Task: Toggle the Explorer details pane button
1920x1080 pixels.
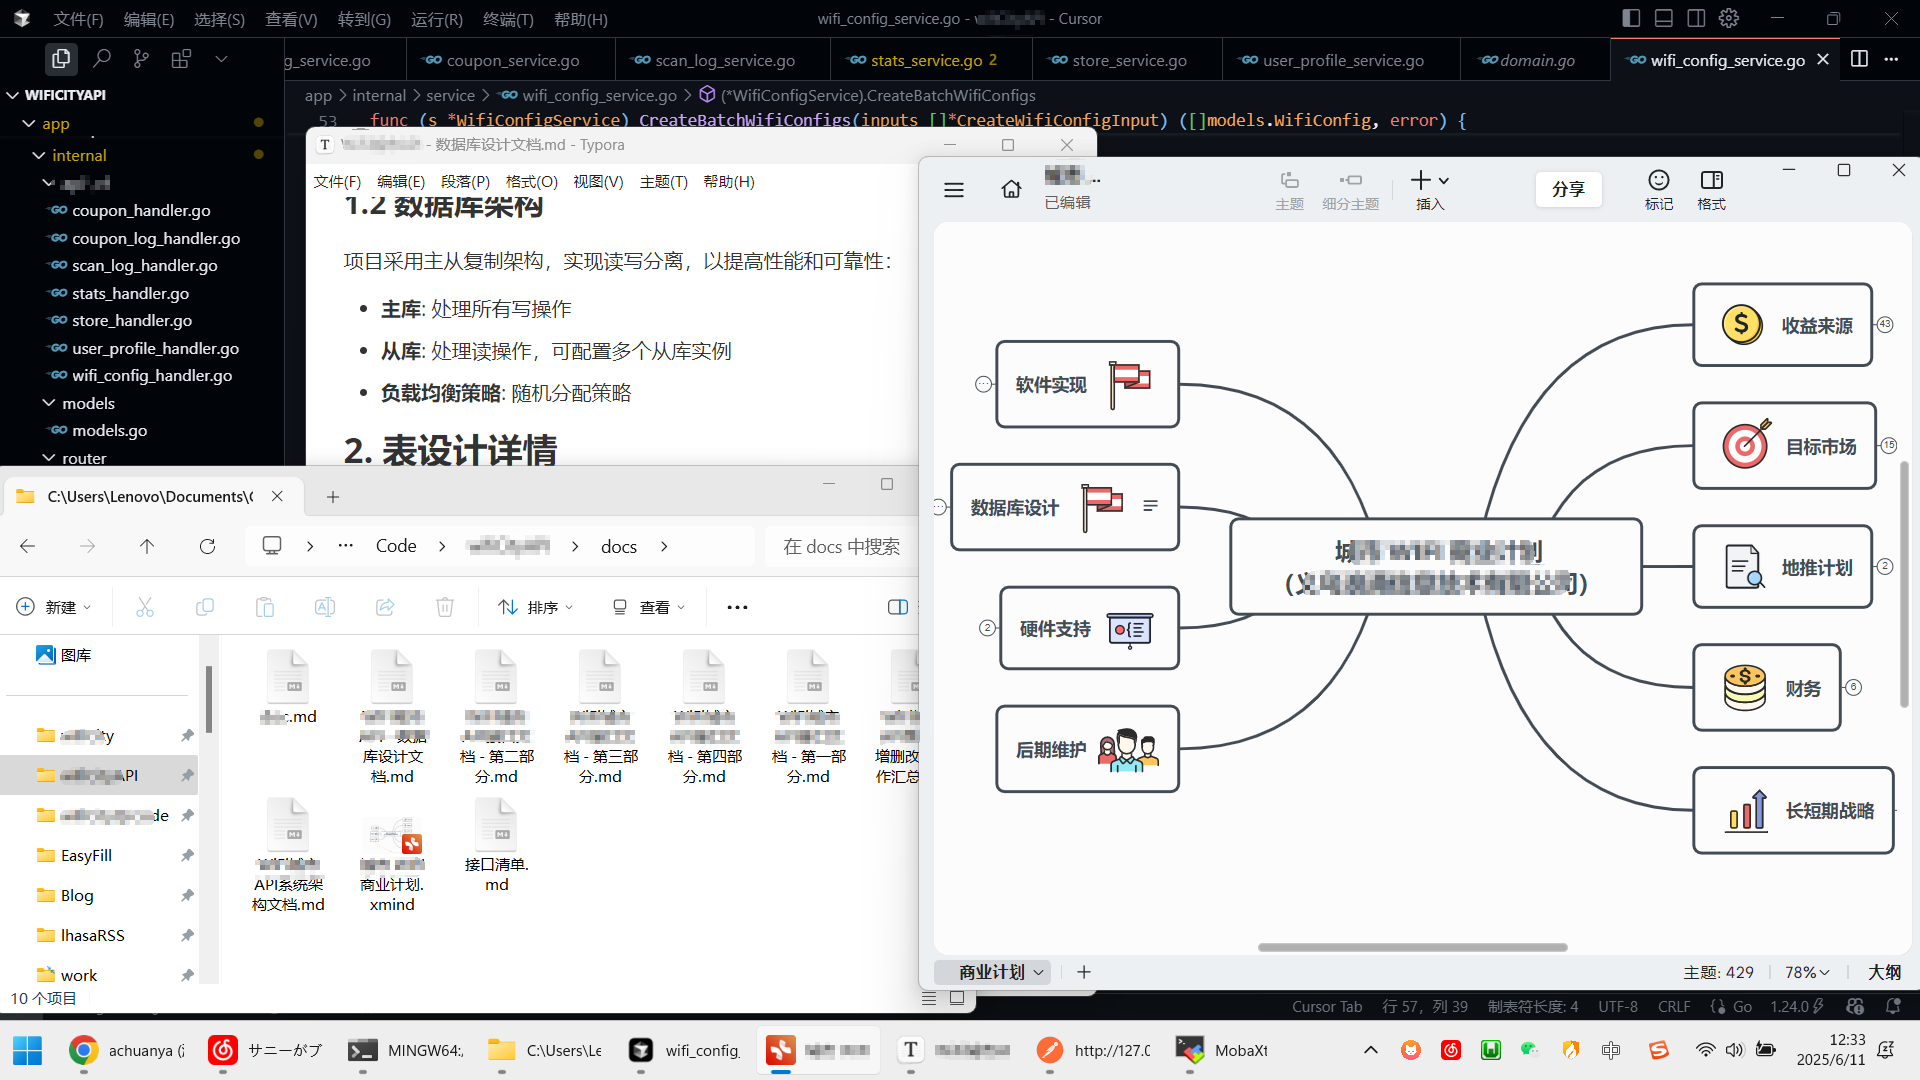Action: 897,607
